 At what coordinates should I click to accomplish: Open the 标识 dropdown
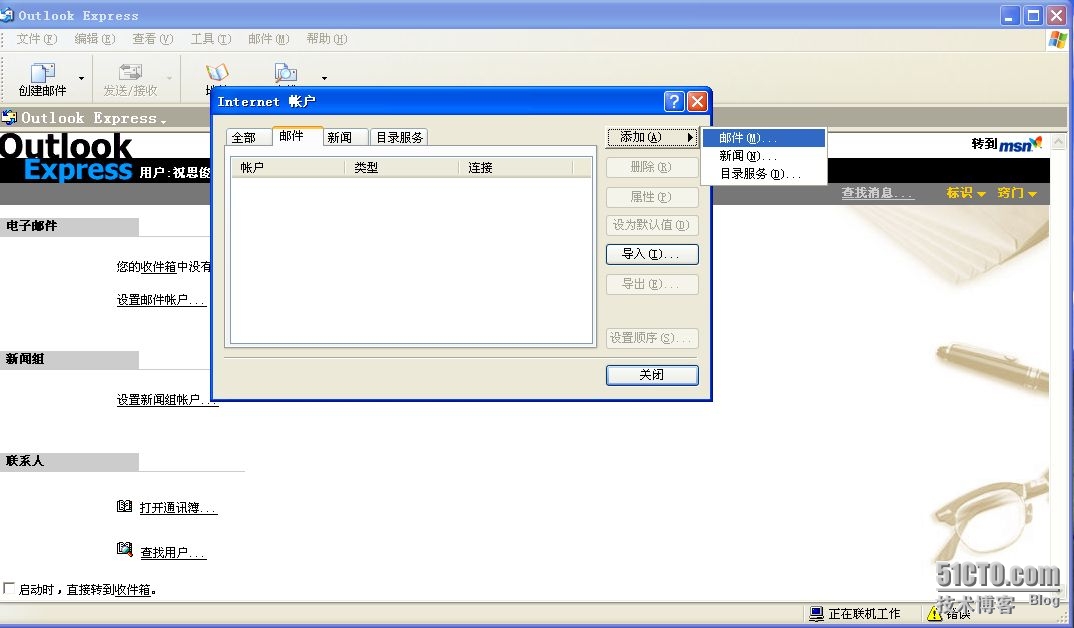tap(966, 193)
